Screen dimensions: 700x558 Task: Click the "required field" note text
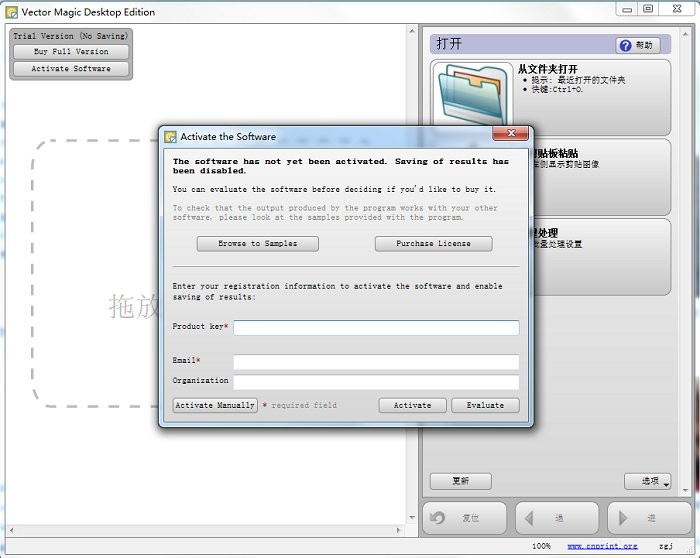(x=304, y=405)
